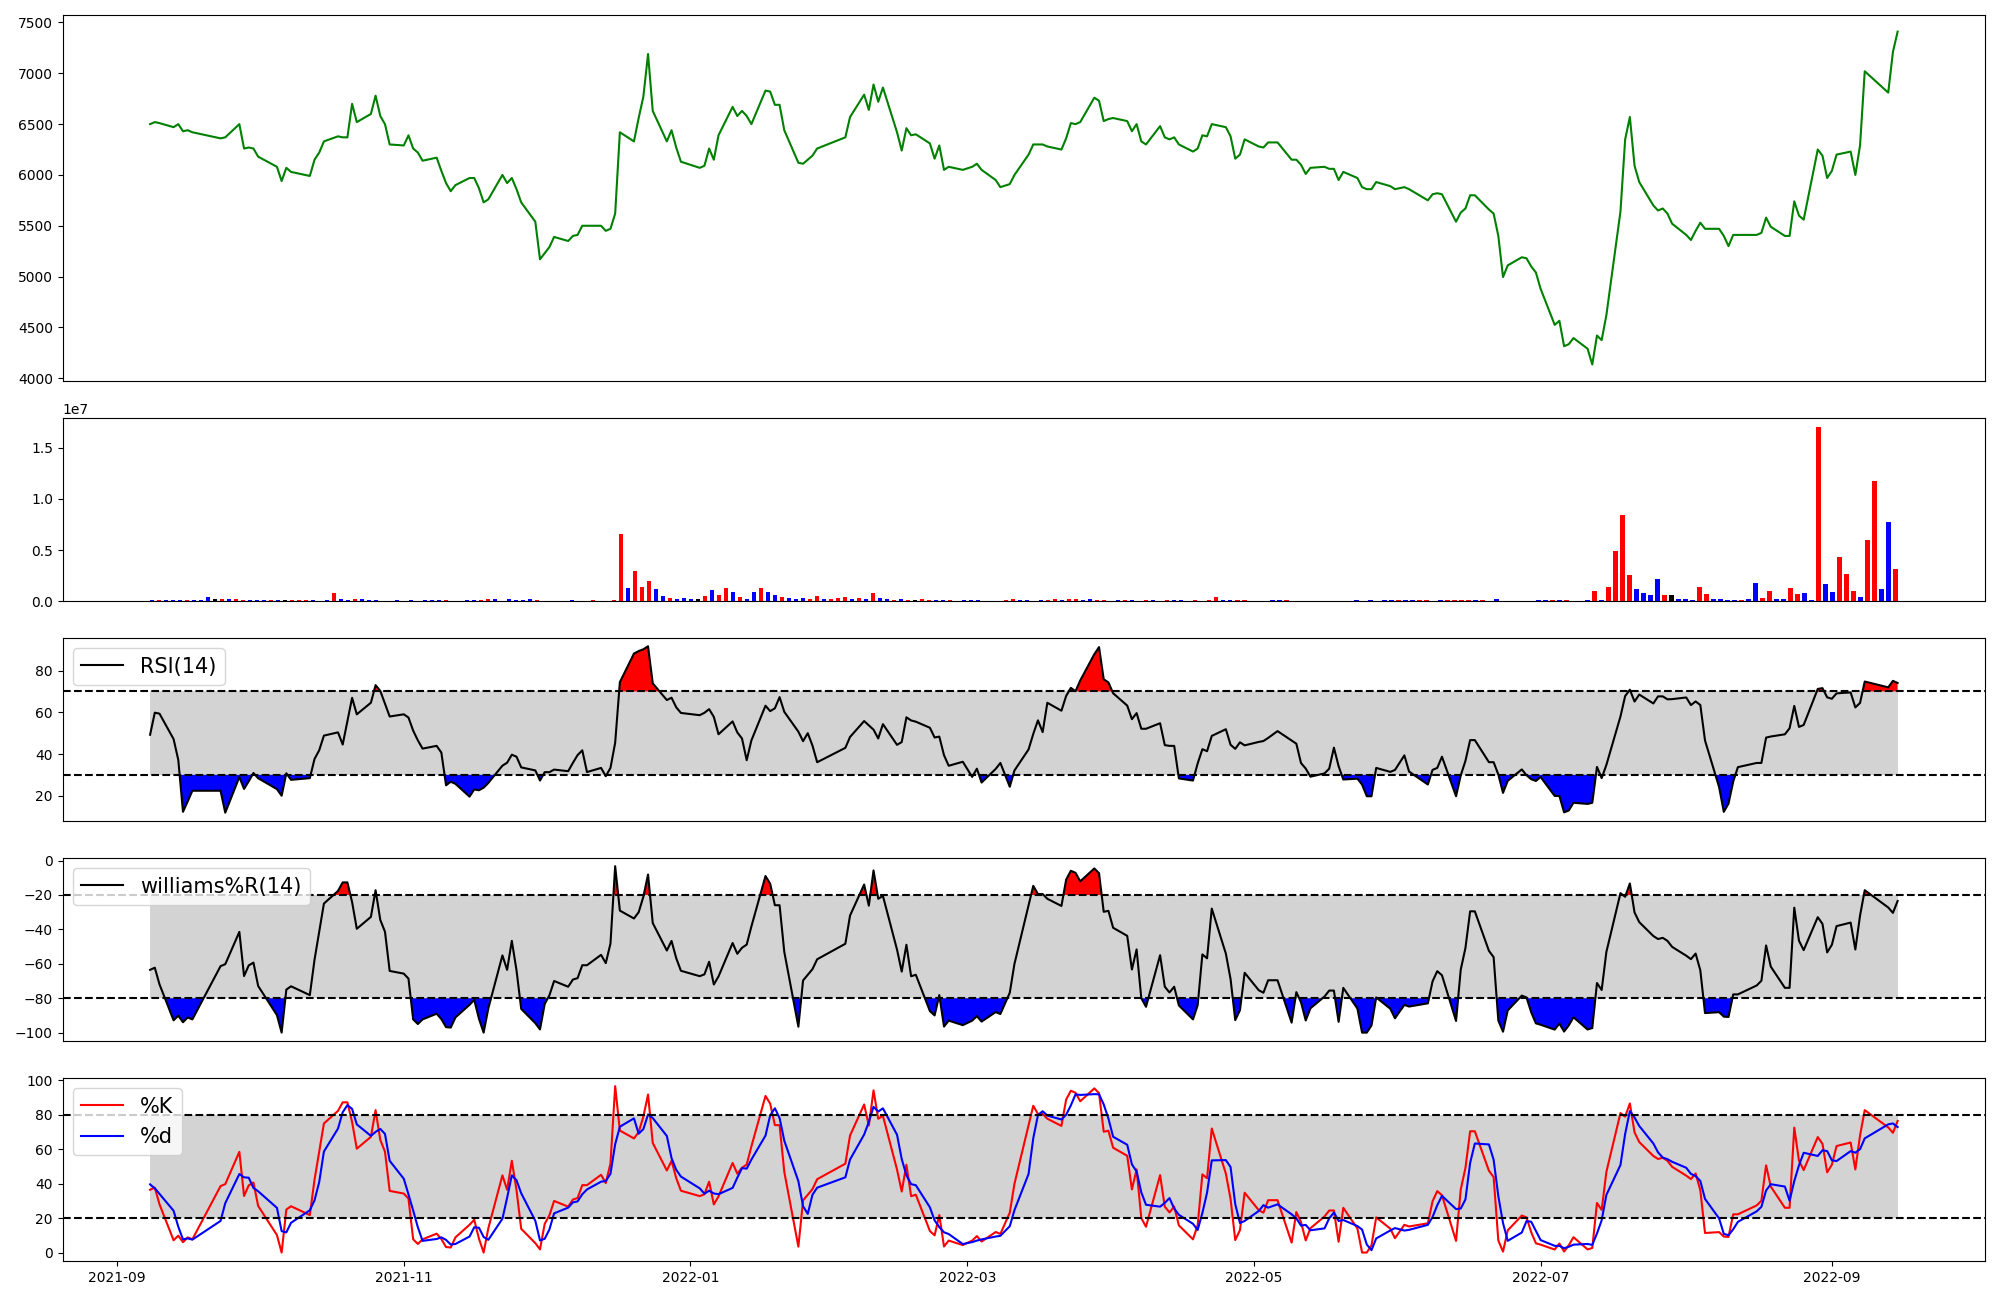Image resolution: width=2000 pixels, height=1300 pixels.
Task: Click the 2021-09 date axis label
Action: 118,1277
